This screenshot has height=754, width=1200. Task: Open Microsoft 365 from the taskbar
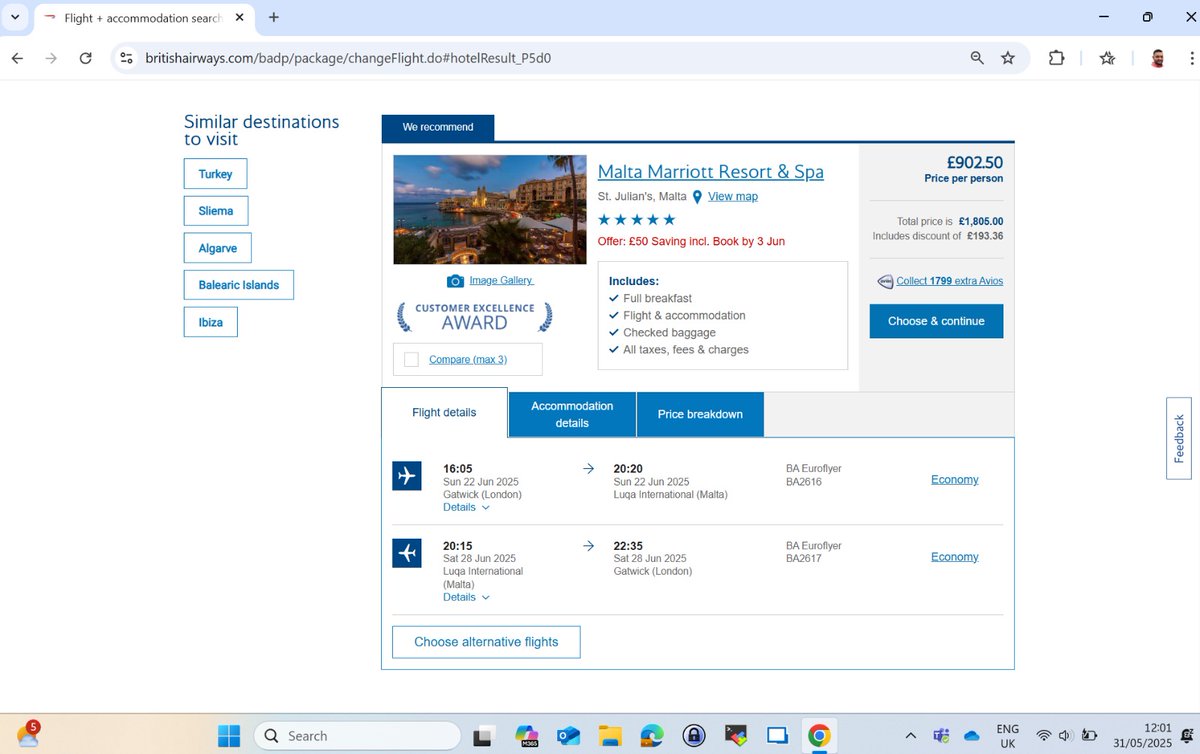pos(527,737)
